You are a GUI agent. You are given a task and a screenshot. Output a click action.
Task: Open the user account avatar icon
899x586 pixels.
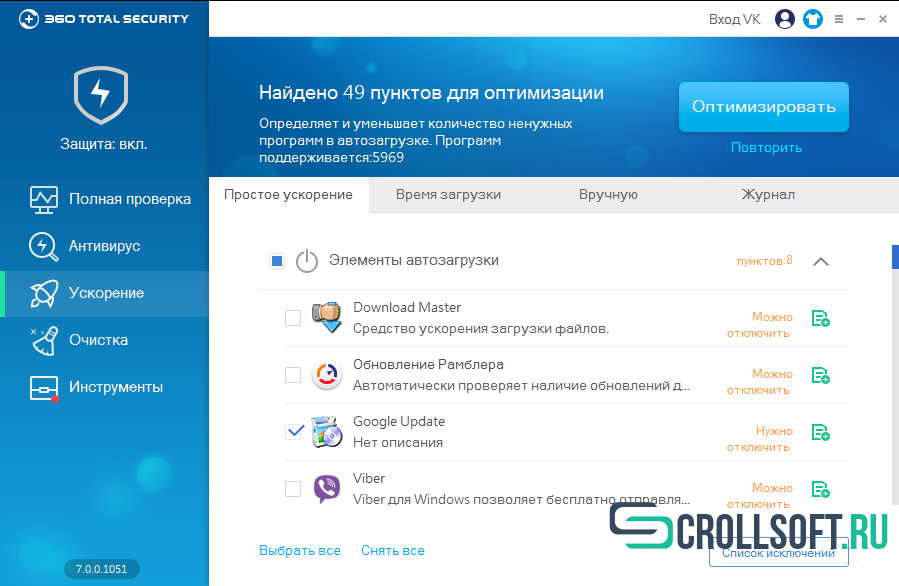point(784,19)
